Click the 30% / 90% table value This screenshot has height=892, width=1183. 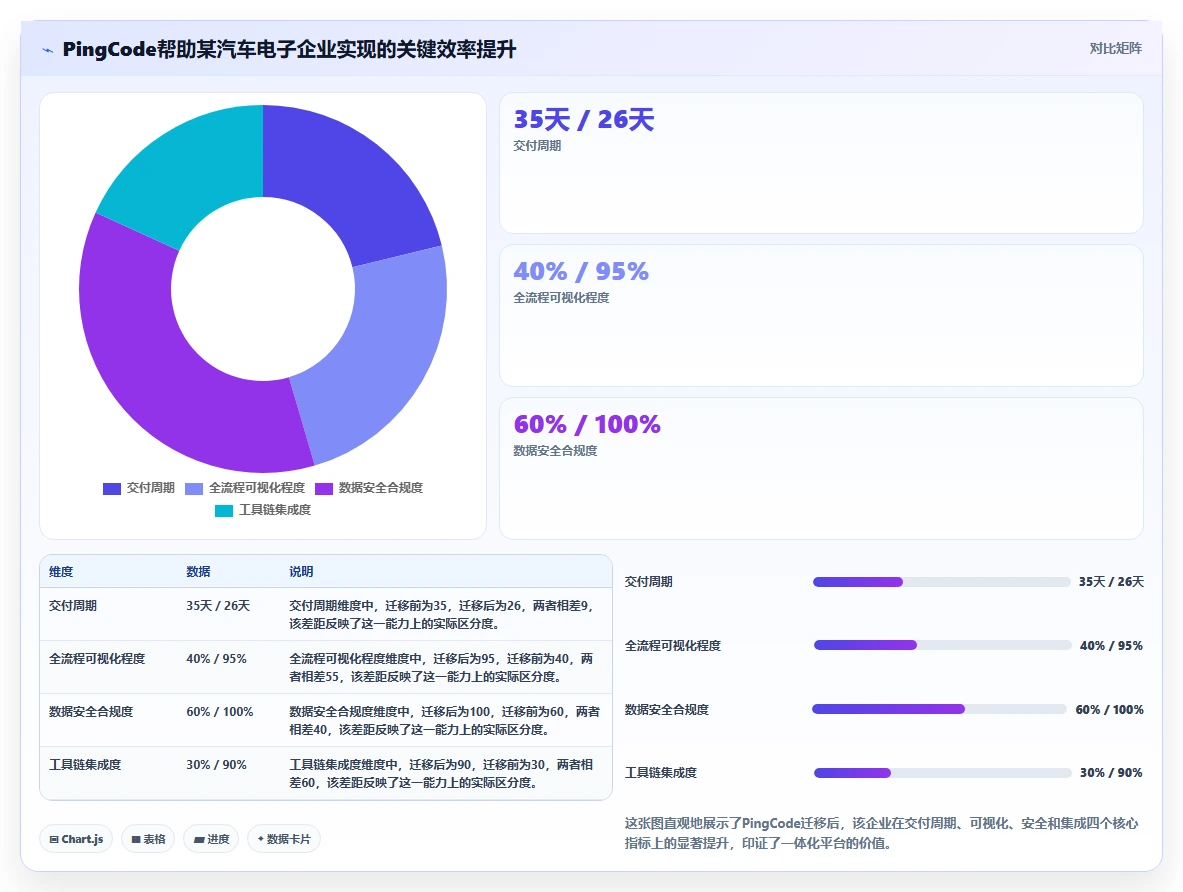pyautogui.click(x=217, y=764)
